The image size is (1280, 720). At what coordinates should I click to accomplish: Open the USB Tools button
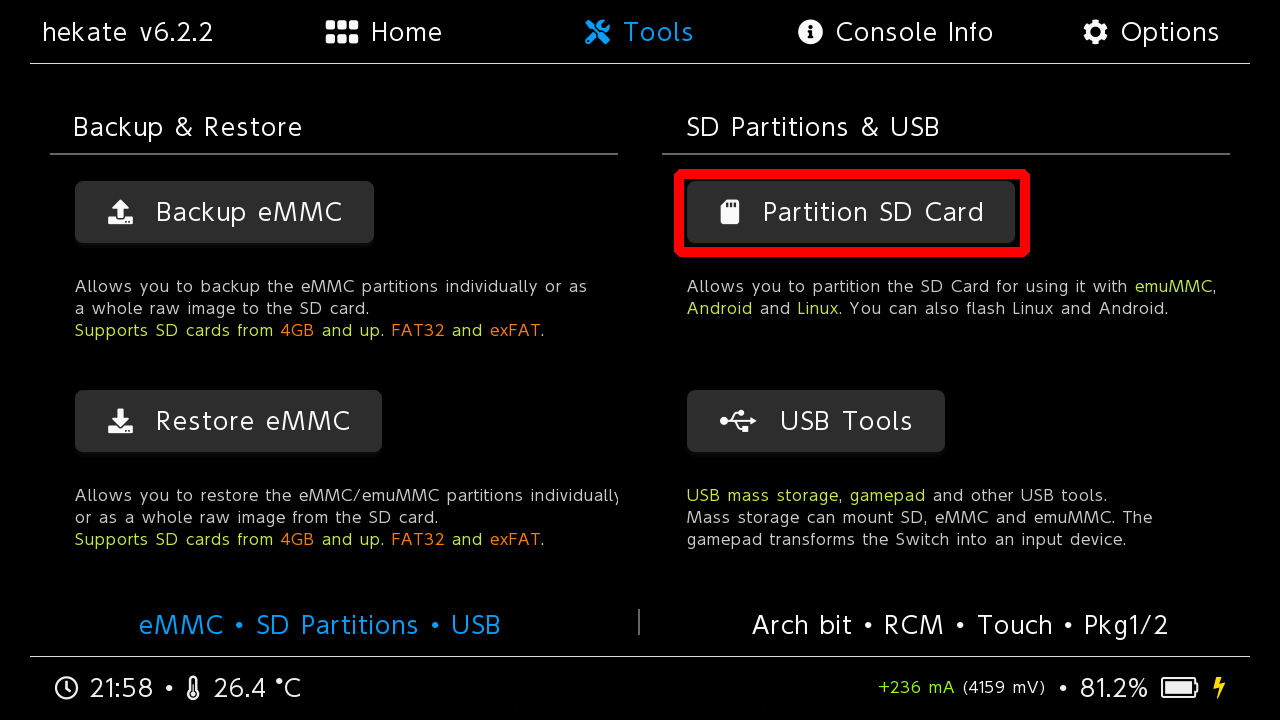(816, 421)
